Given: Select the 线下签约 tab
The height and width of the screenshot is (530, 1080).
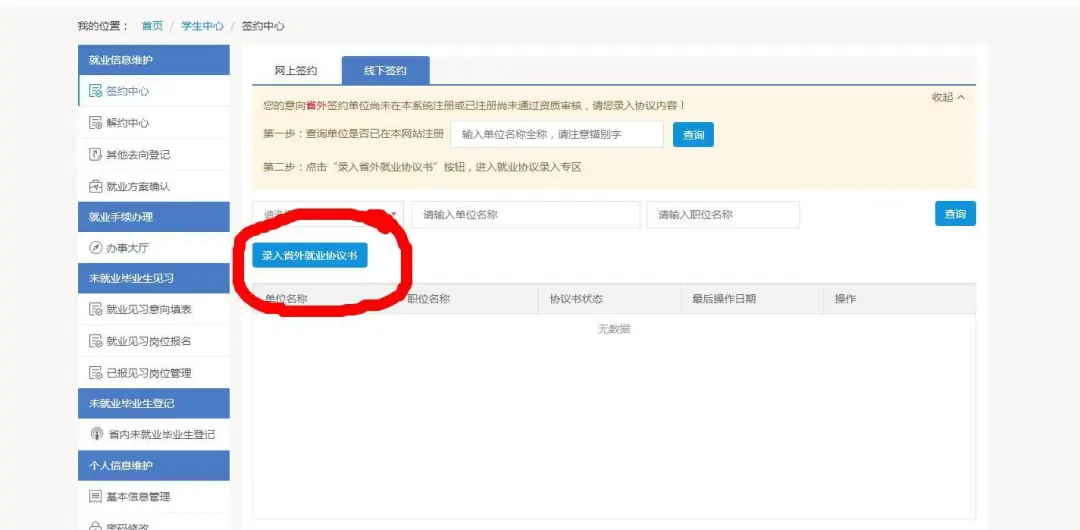Looking at the screenshot, I should [x=385, y=71].
